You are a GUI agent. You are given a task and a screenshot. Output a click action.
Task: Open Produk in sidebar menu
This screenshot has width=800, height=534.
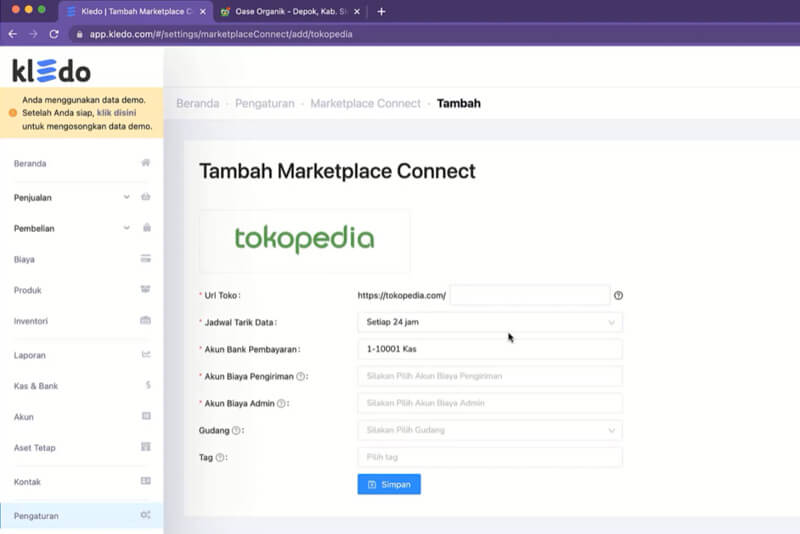coord(82,290)
